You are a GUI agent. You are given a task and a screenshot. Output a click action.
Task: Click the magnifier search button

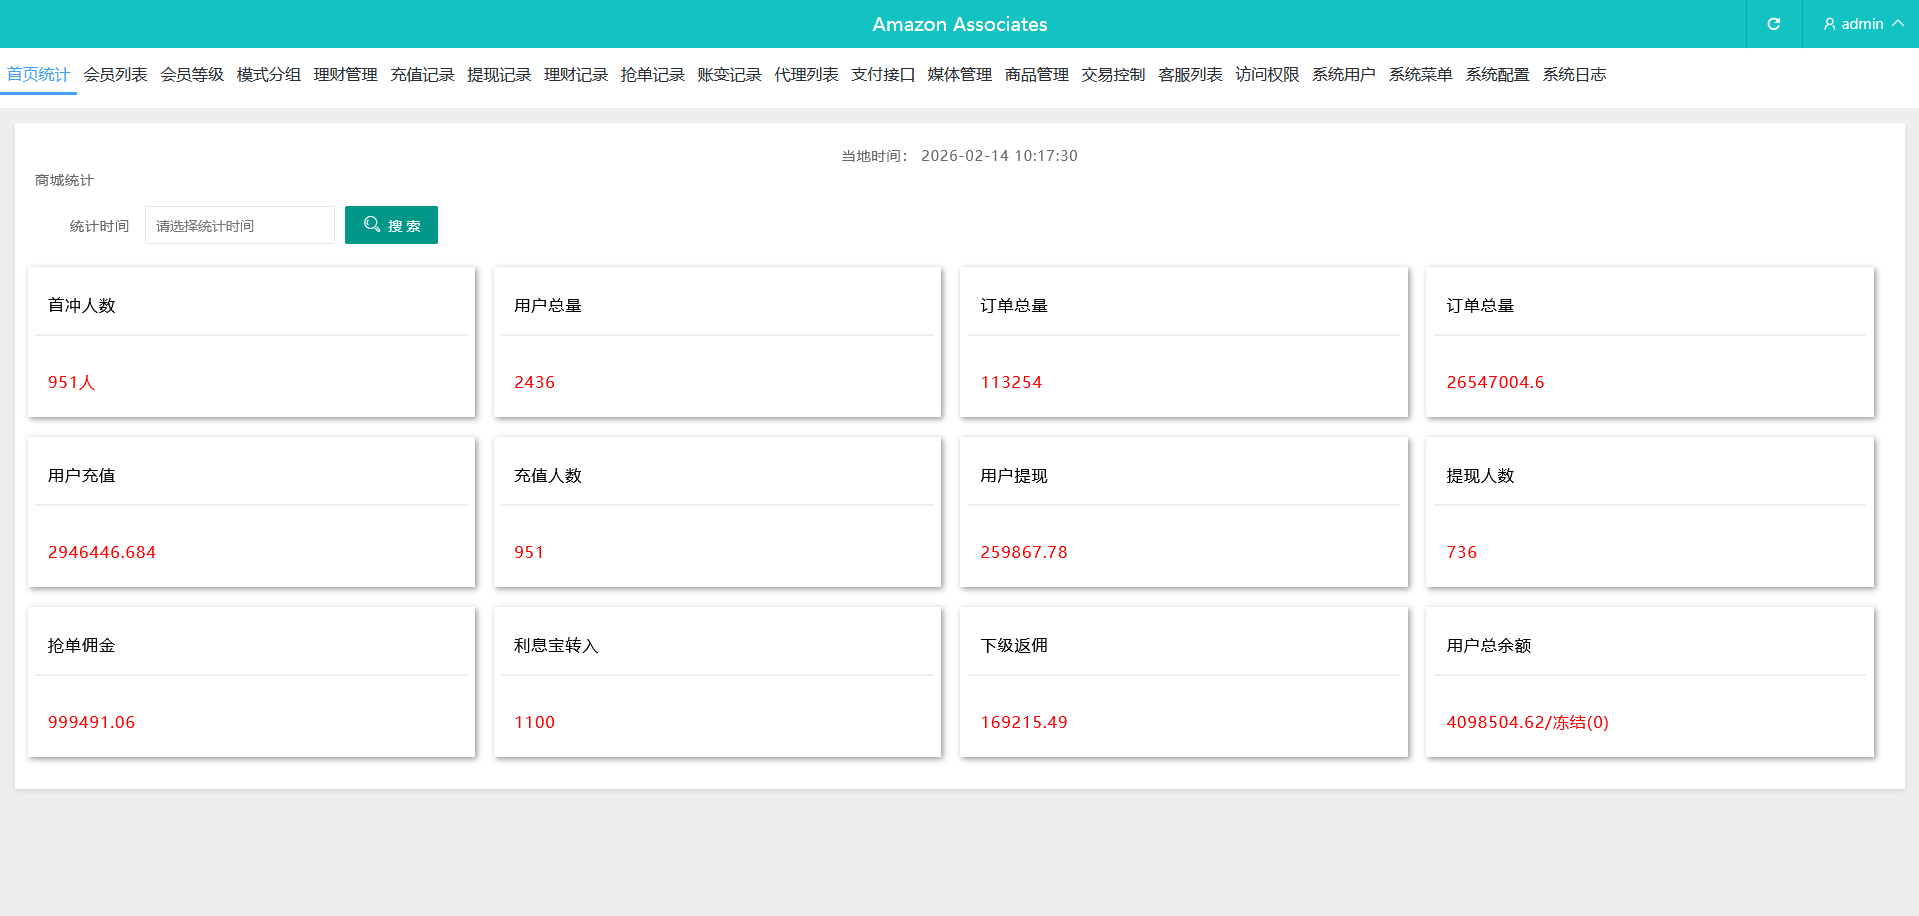(391, 225)
